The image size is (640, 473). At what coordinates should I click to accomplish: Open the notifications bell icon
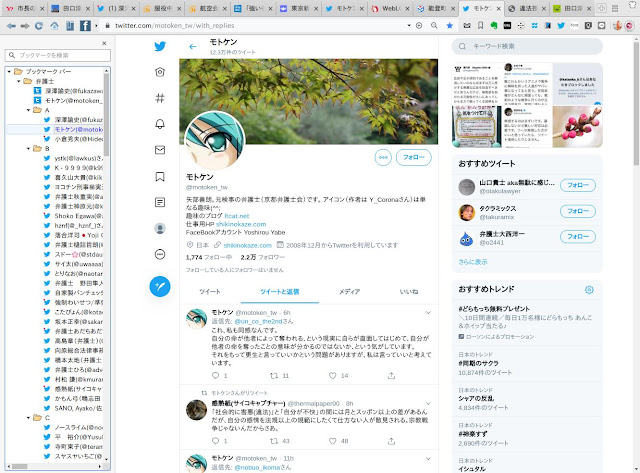tap(160, 124)
